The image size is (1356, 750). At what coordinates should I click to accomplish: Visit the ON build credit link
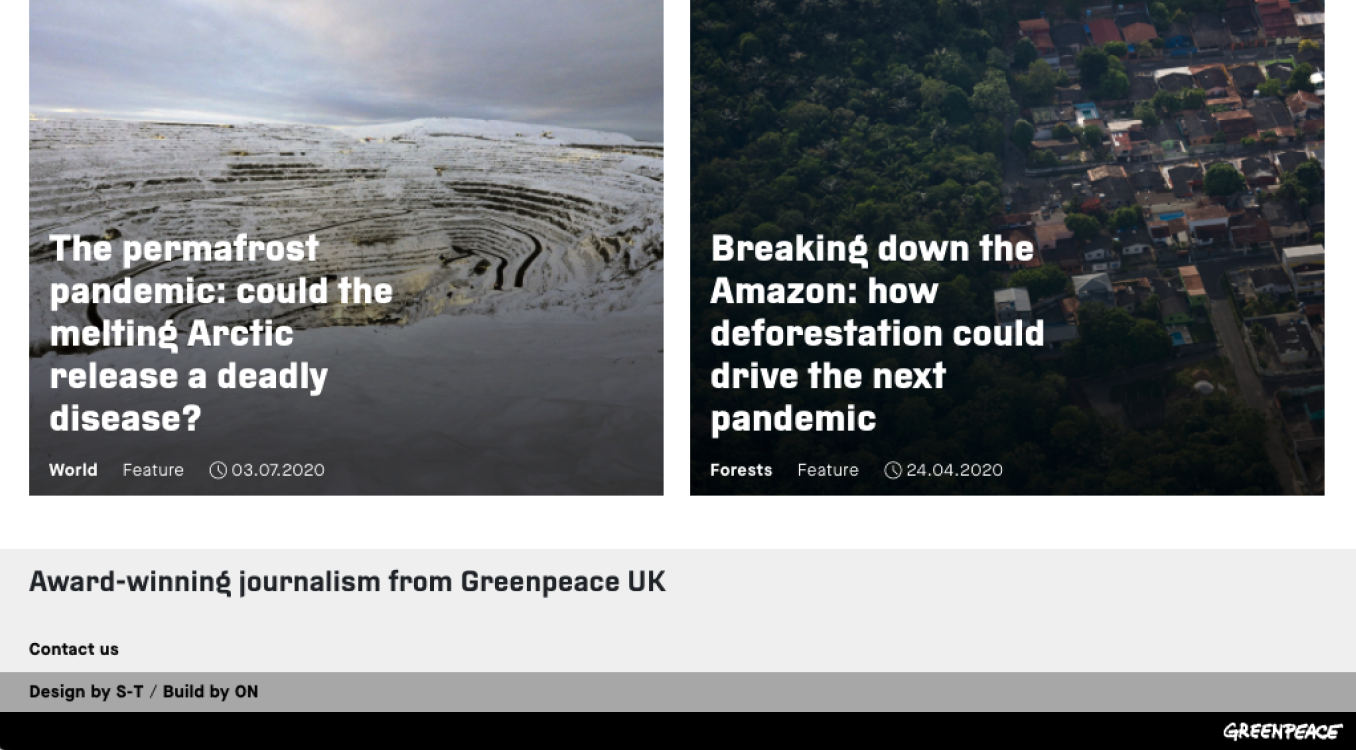pos(246,691)
